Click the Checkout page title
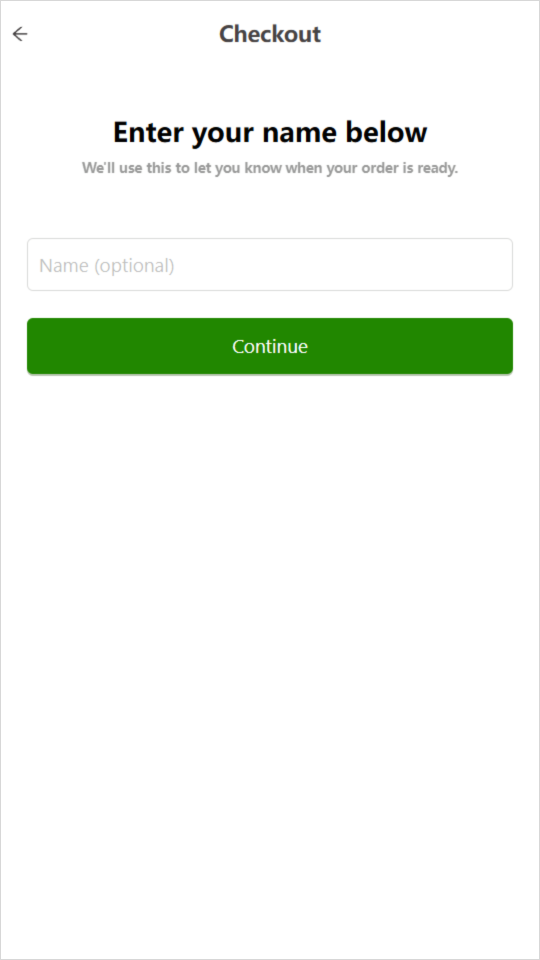The width and height of the screenshot is (540, 960). coord(270,34)
